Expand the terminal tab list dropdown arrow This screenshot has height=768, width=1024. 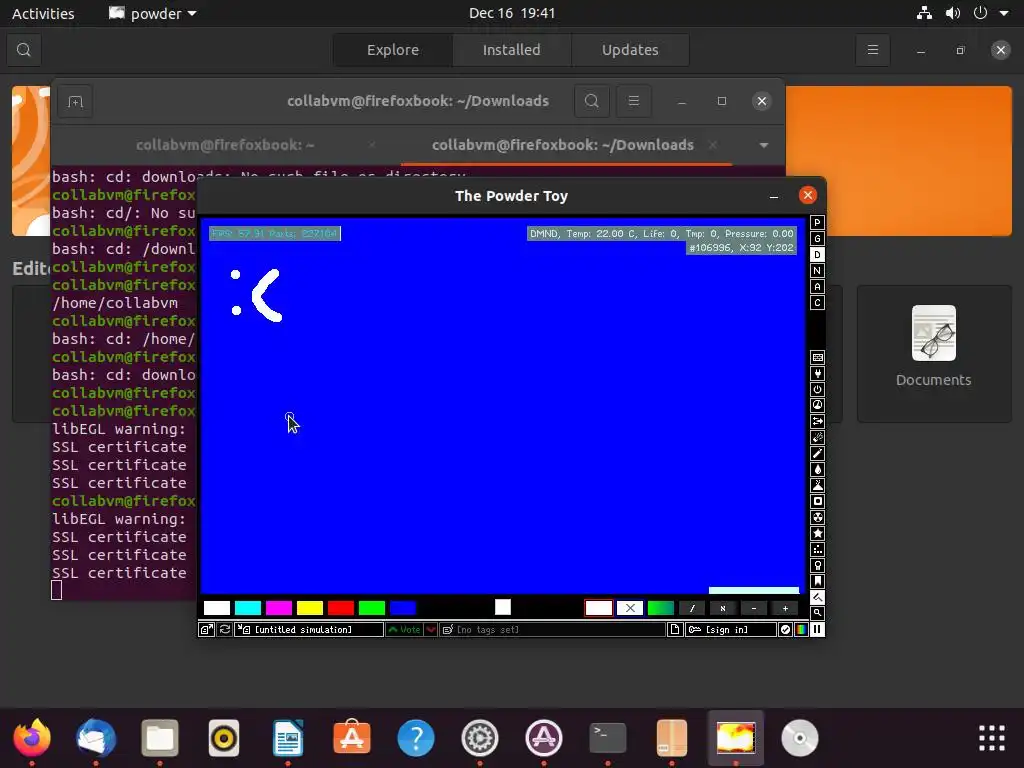[x=763, y=145]
